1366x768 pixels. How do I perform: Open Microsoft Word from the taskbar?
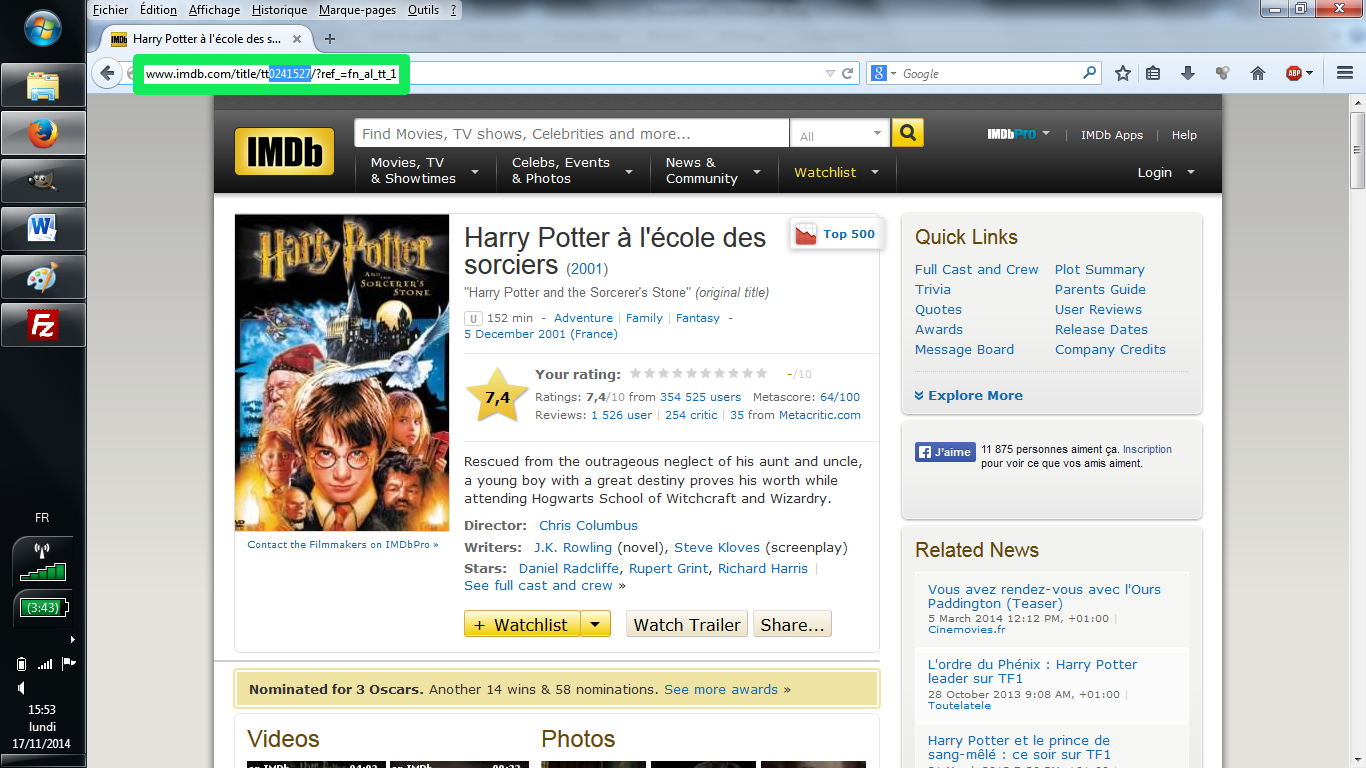tap(43, 229)
